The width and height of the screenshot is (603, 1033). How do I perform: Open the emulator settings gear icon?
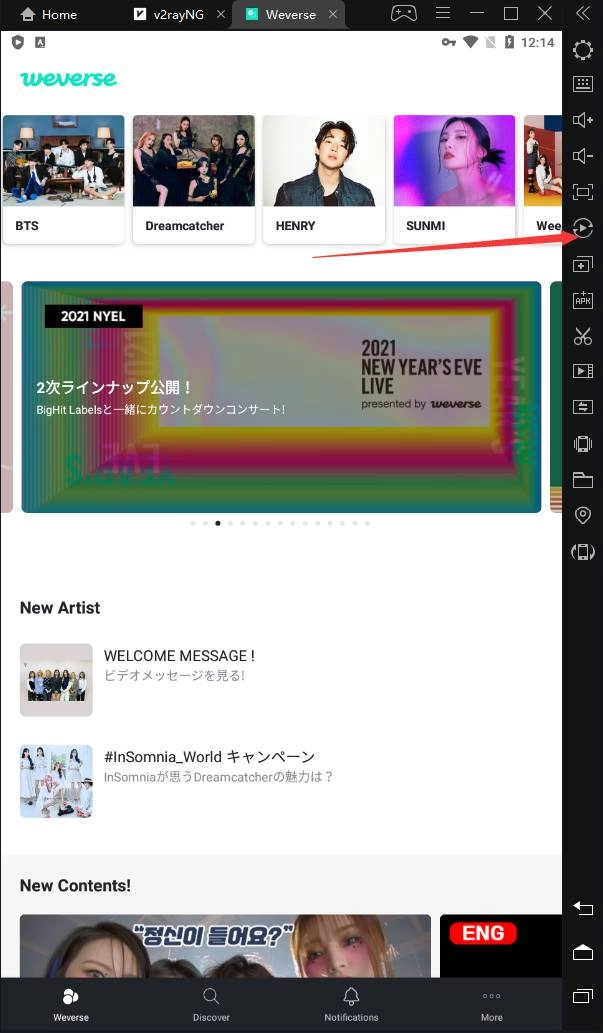583,49
